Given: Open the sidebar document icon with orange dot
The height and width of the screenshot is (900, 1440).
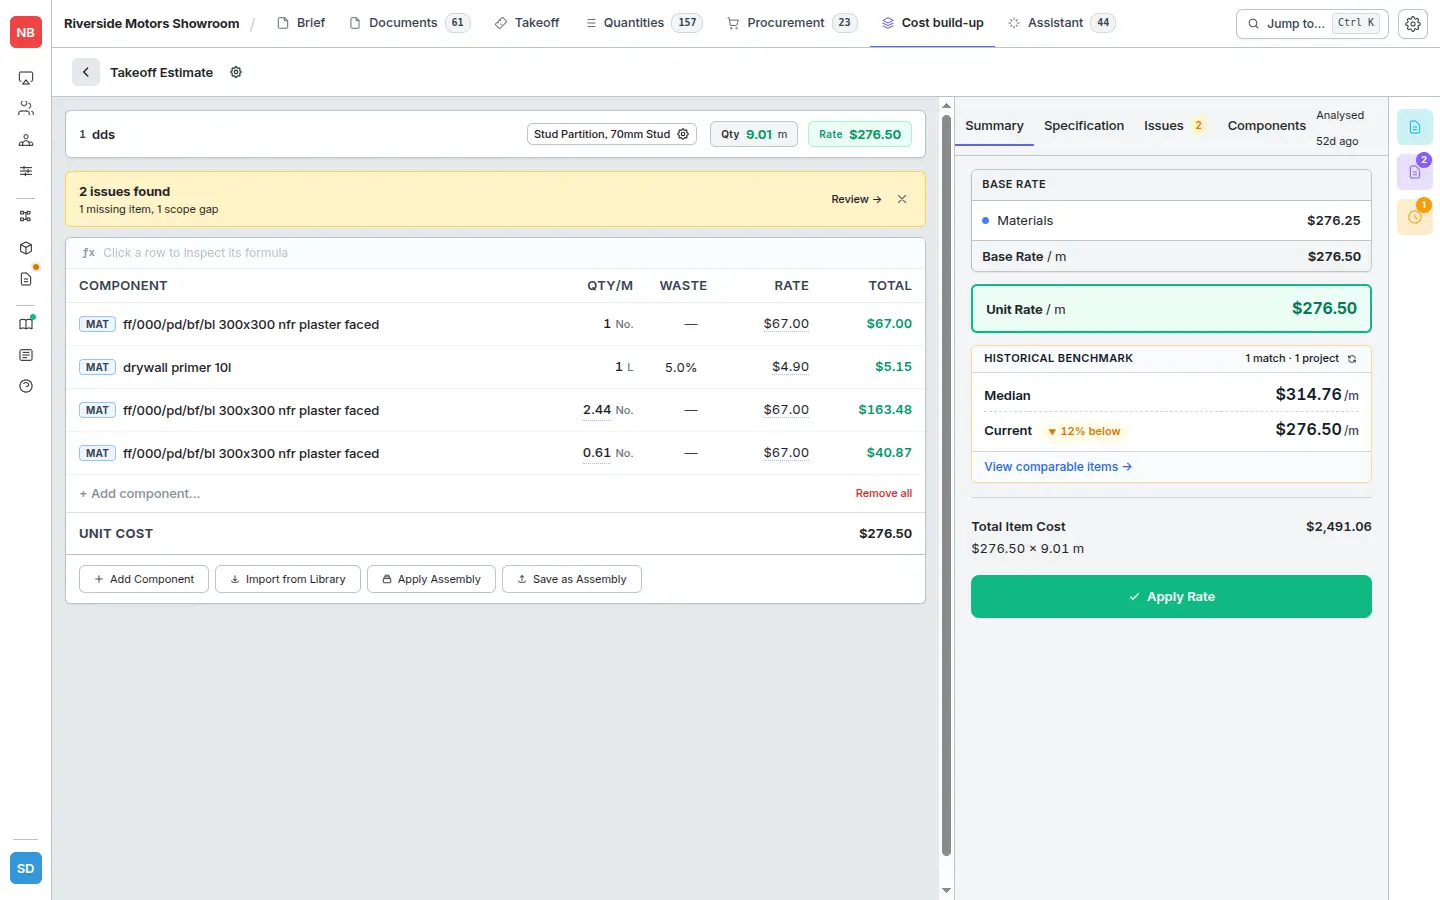Looking at the screenshot, I should [x=26, y=279].
